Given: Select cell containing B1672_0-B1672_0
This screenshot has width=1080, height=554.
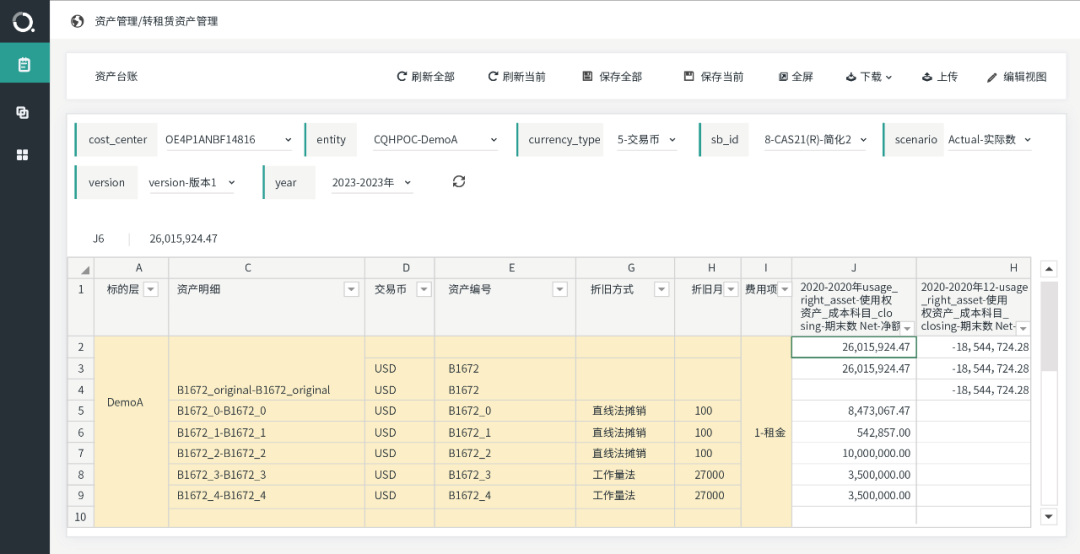Looking at the screenshot, I should tap(222, 411).
